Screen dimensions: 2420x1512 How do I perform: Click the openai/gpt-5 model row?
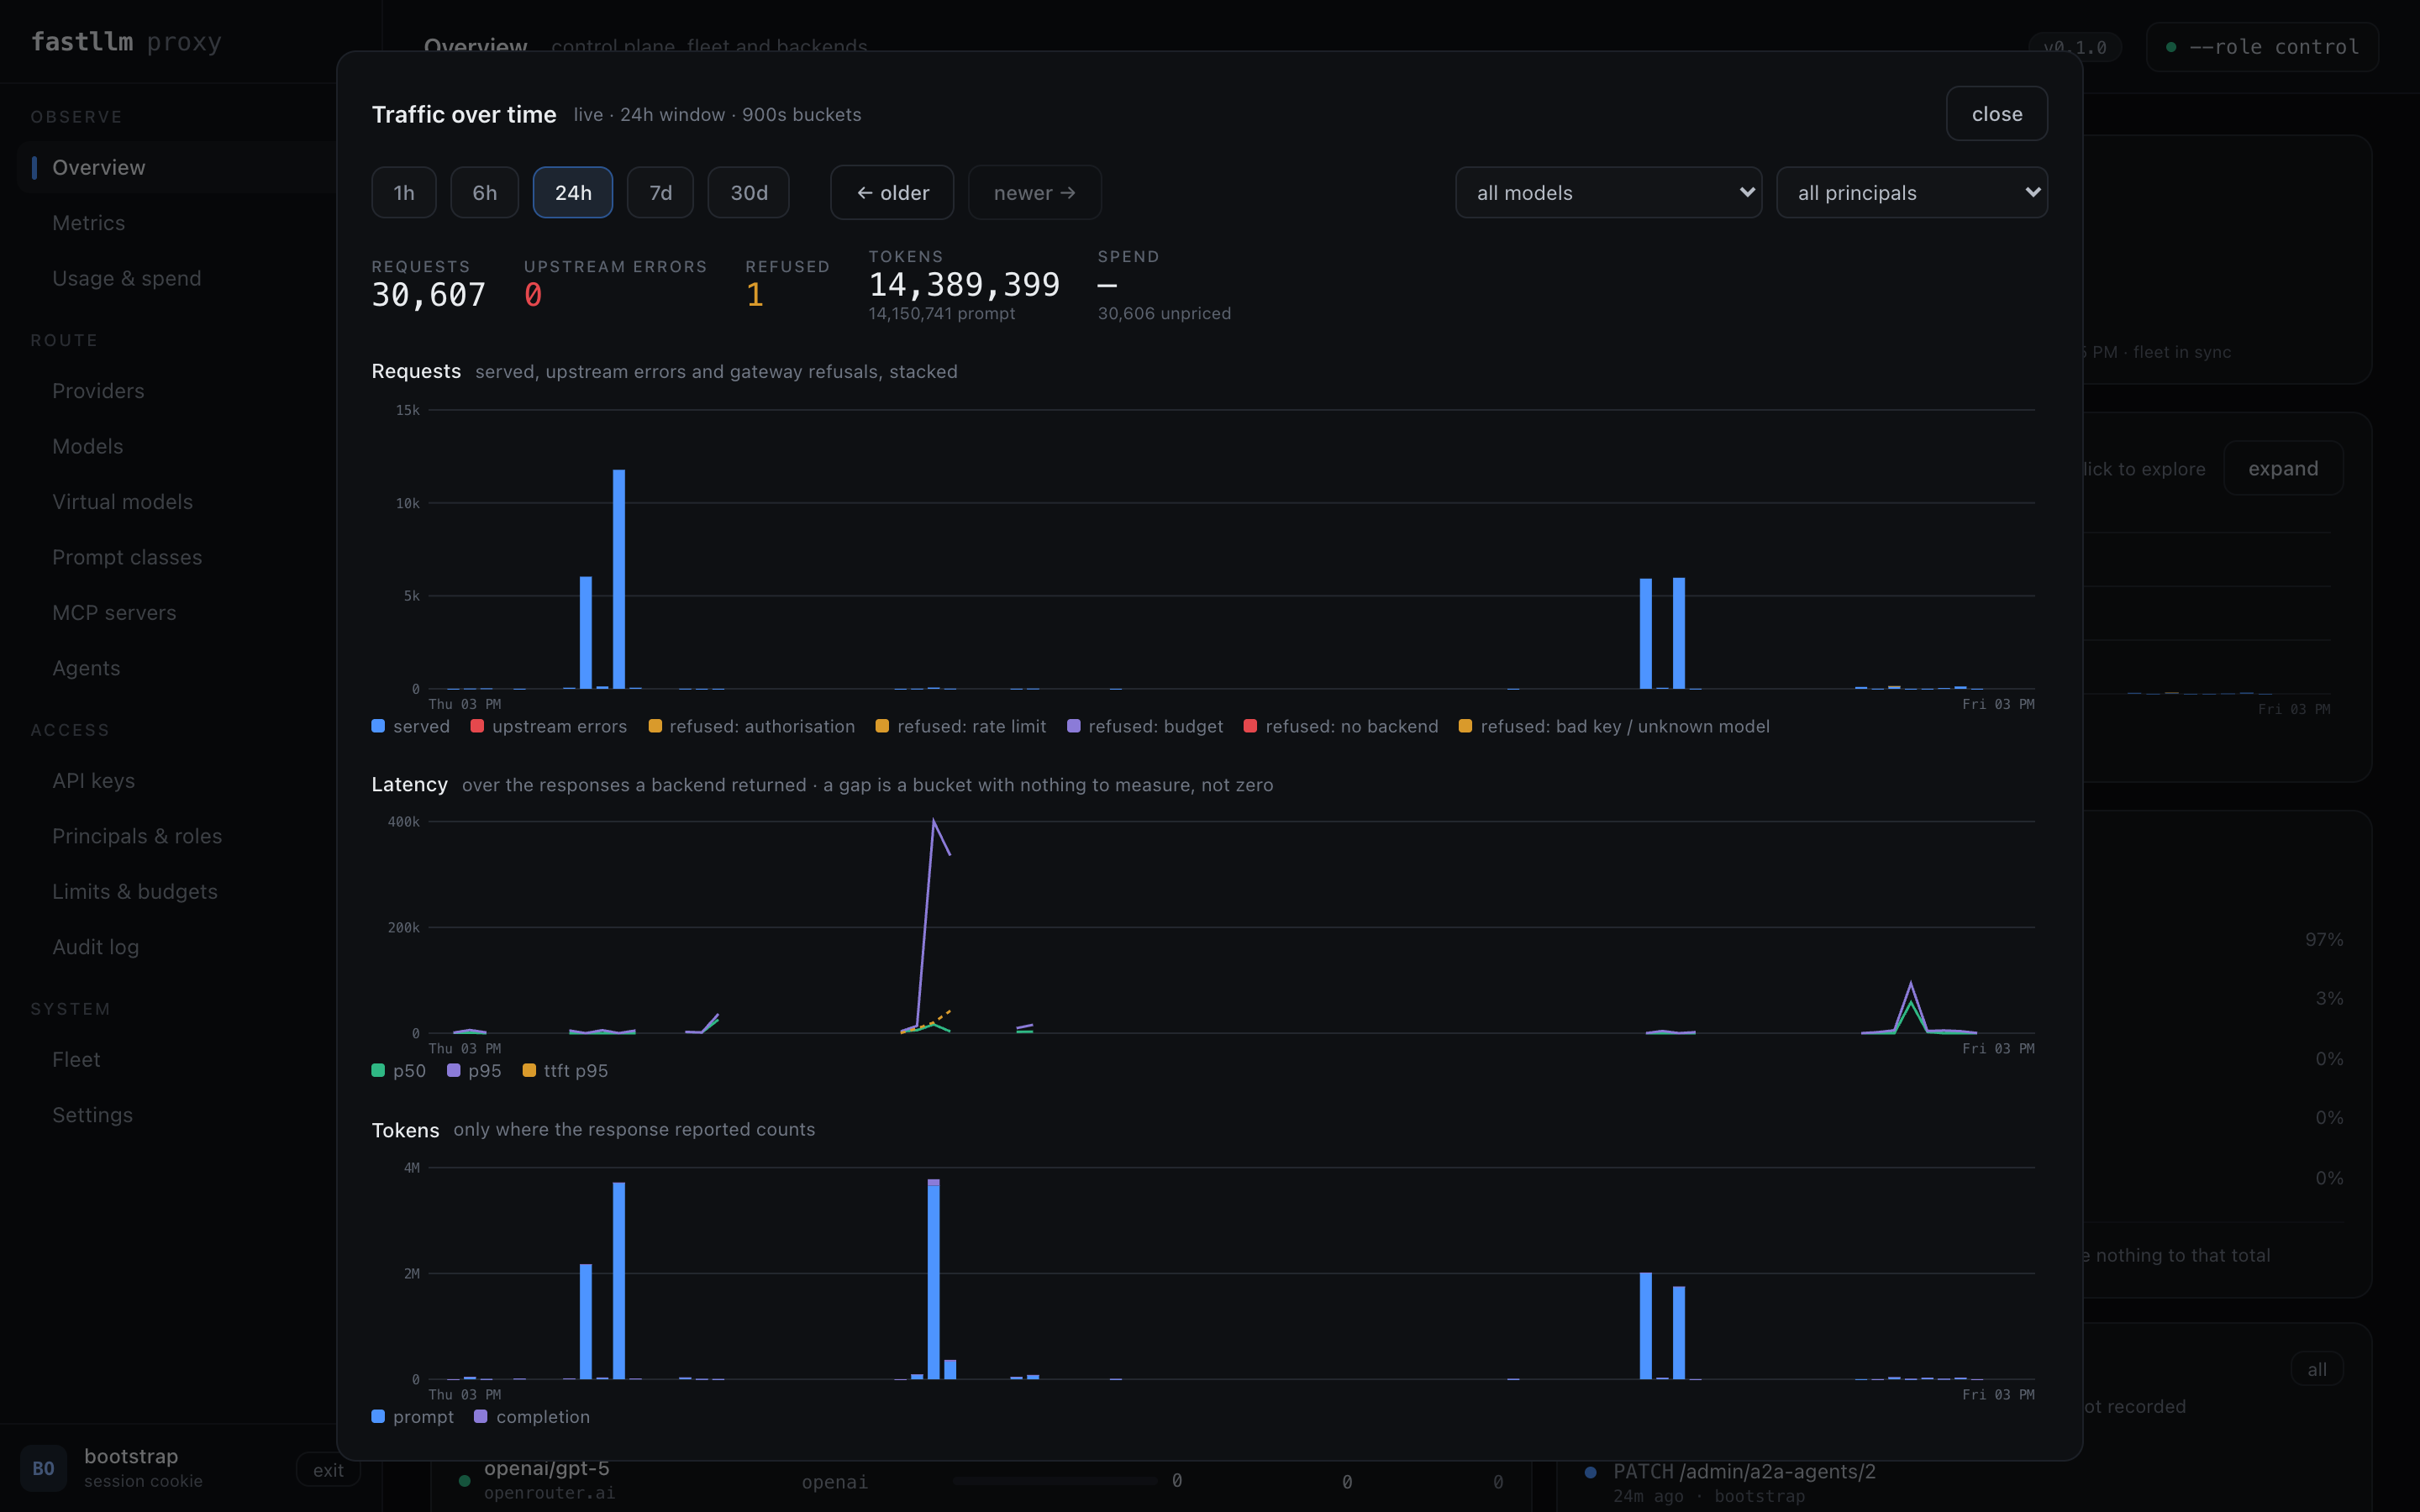tap(980, 1481)
